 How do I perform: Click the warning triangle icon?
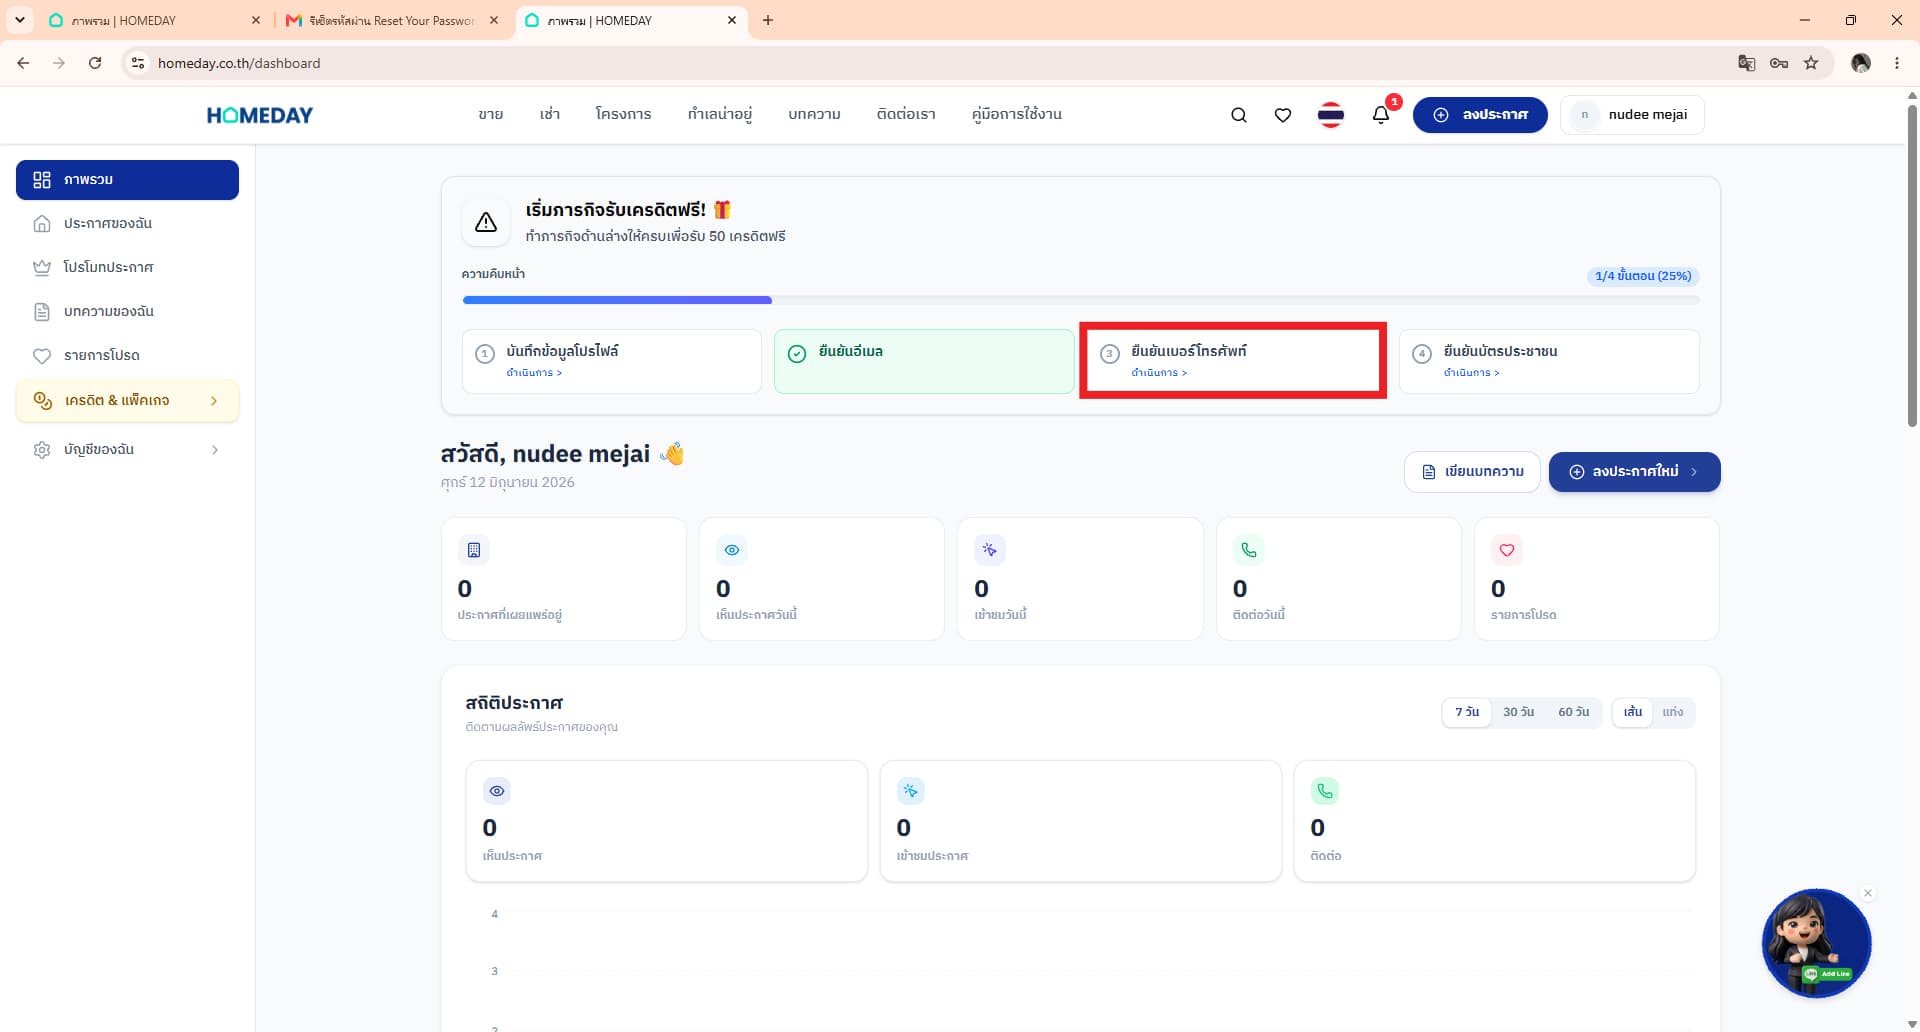pos(486,222)
